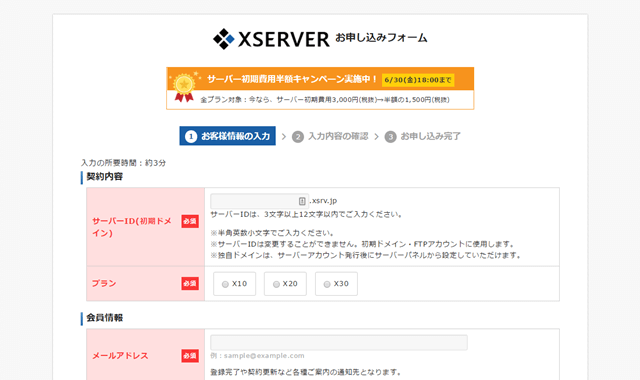
Task: Click step 1 お客様情報の入力 tab
Action: point(227,136)
